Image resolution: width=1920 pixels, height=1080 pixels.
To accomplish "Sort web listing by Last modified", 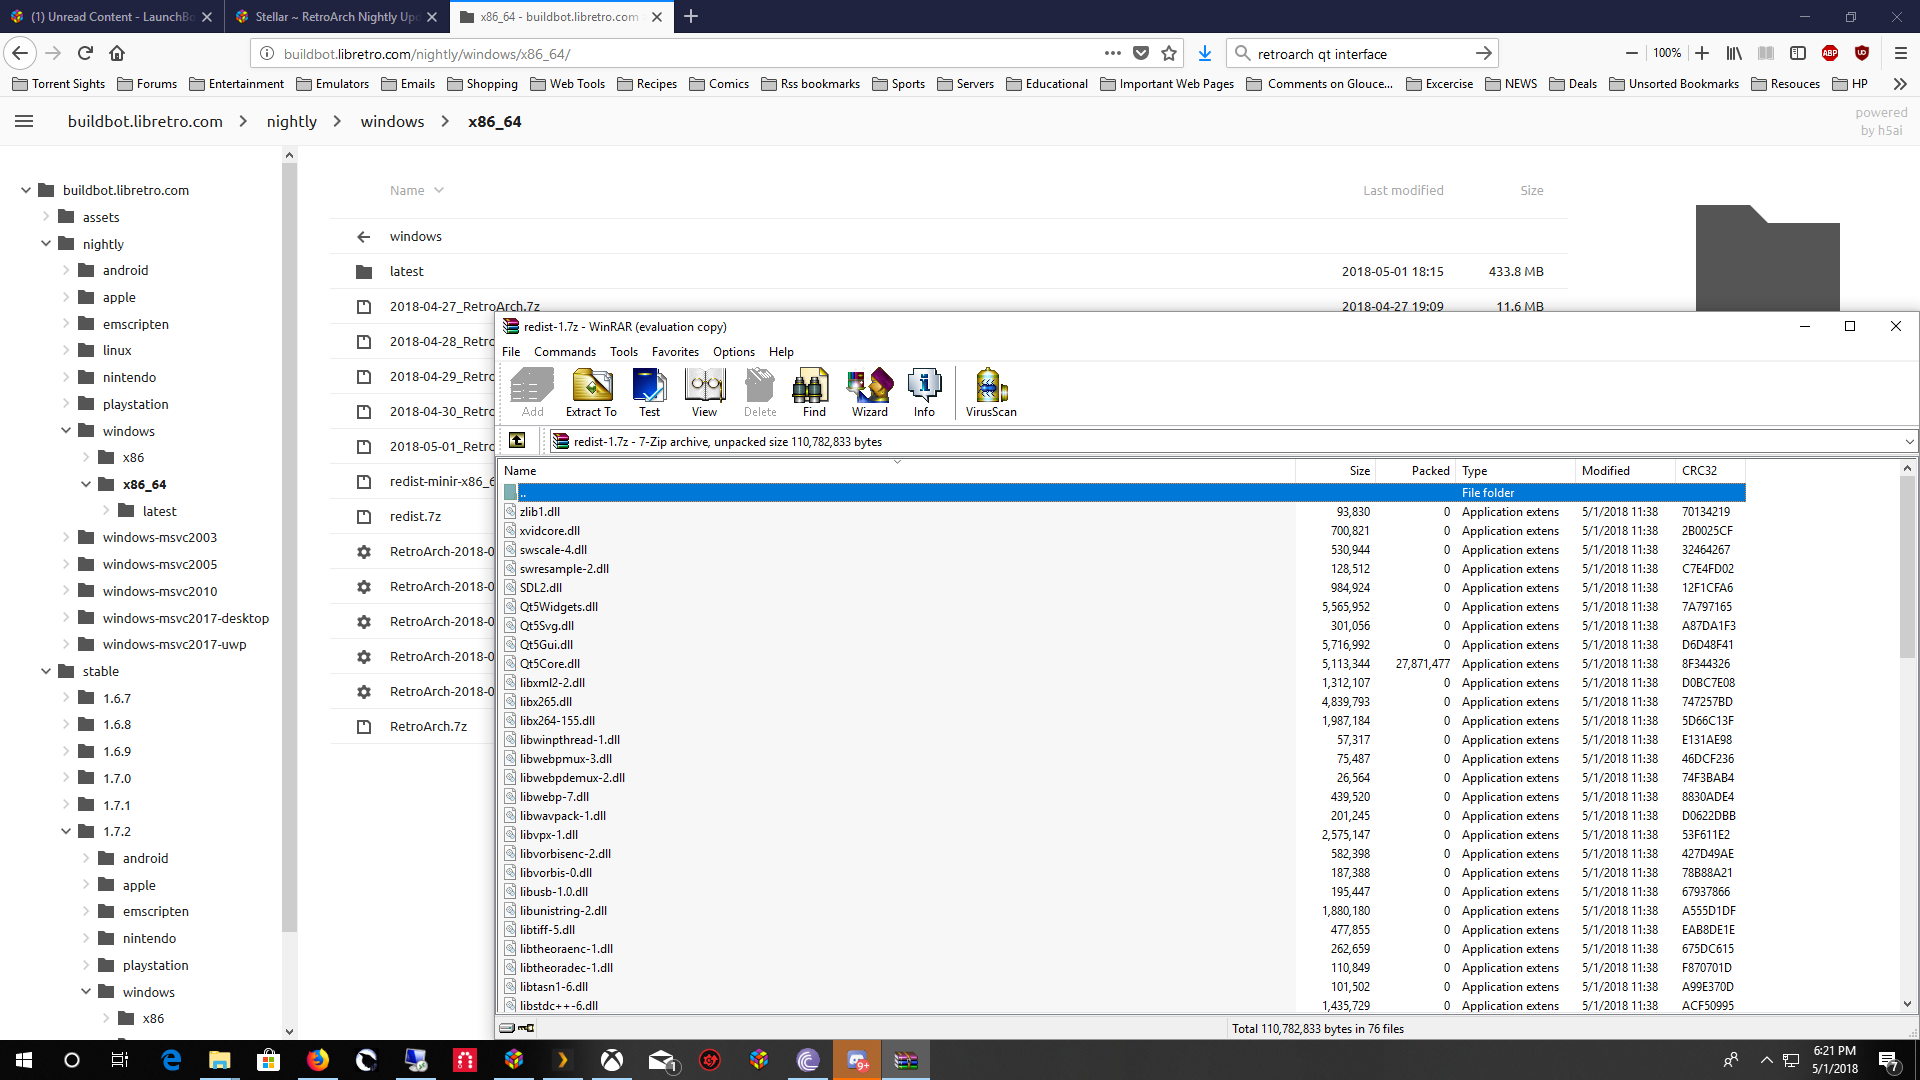I will coord(1403,190).
